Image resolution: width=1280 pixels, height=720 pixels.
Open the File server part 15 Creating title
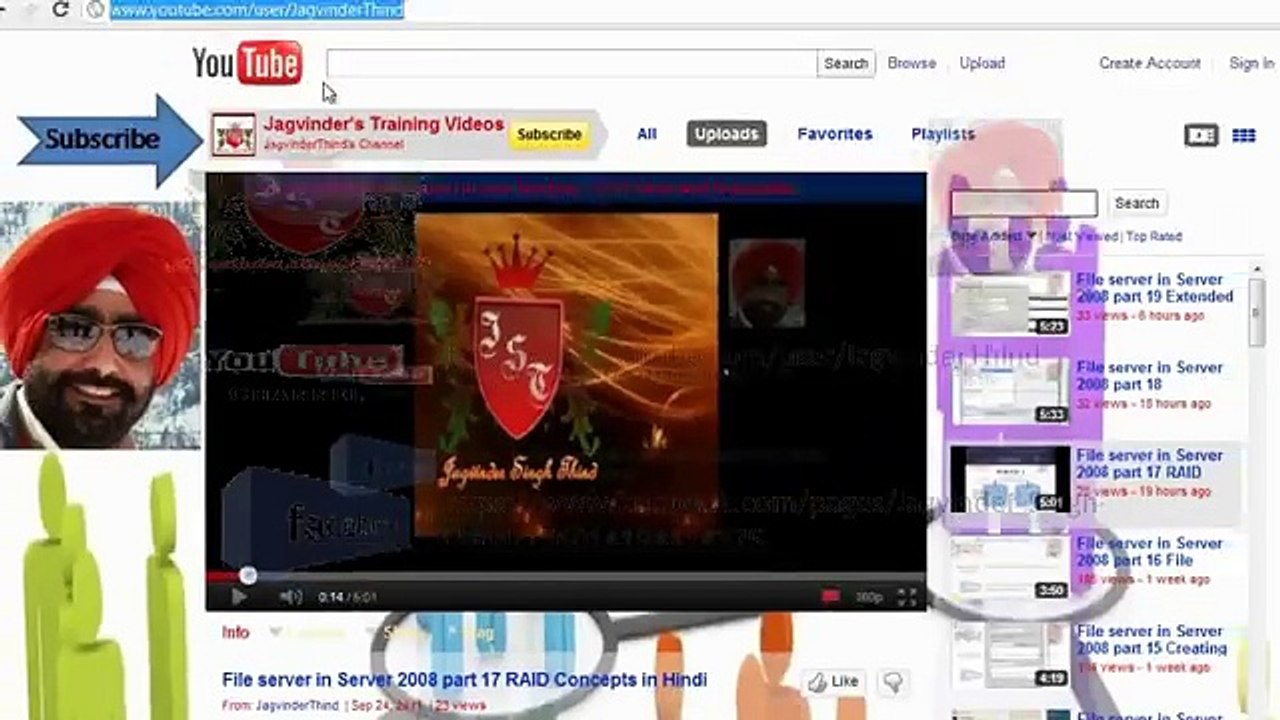(1151, 640)
